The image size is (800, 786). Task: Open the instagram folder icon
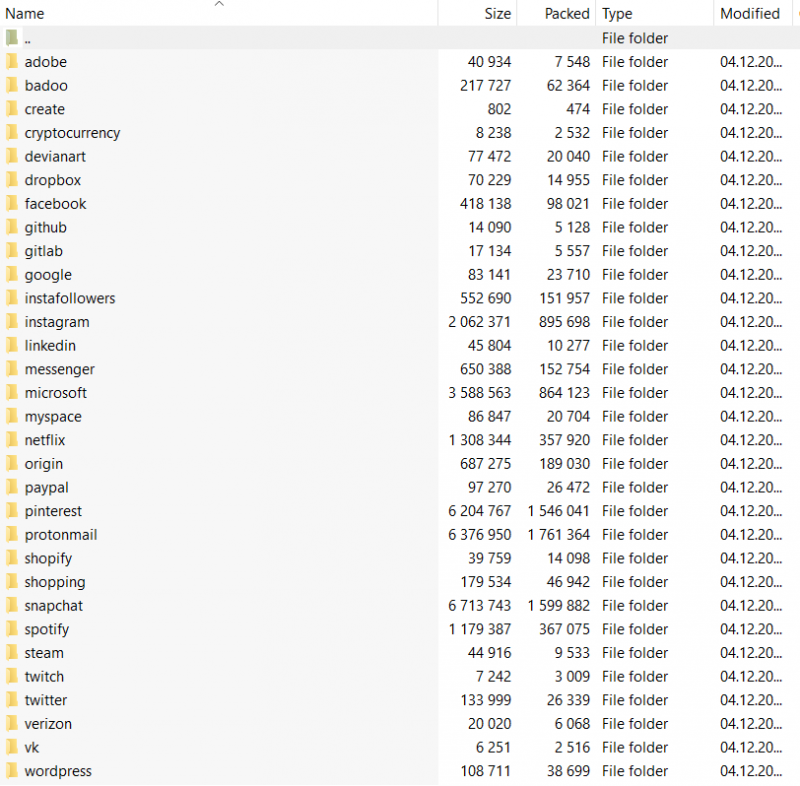click(12, 321)
